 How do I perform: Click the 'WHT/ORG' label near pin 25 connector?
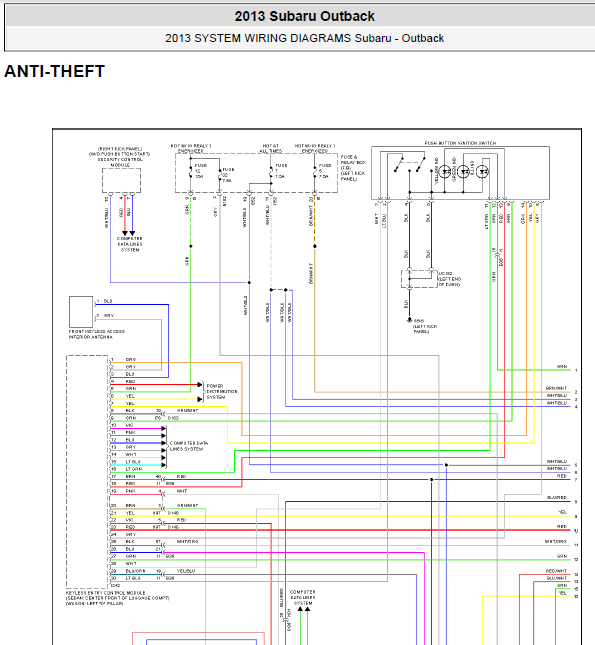[187, 541]
